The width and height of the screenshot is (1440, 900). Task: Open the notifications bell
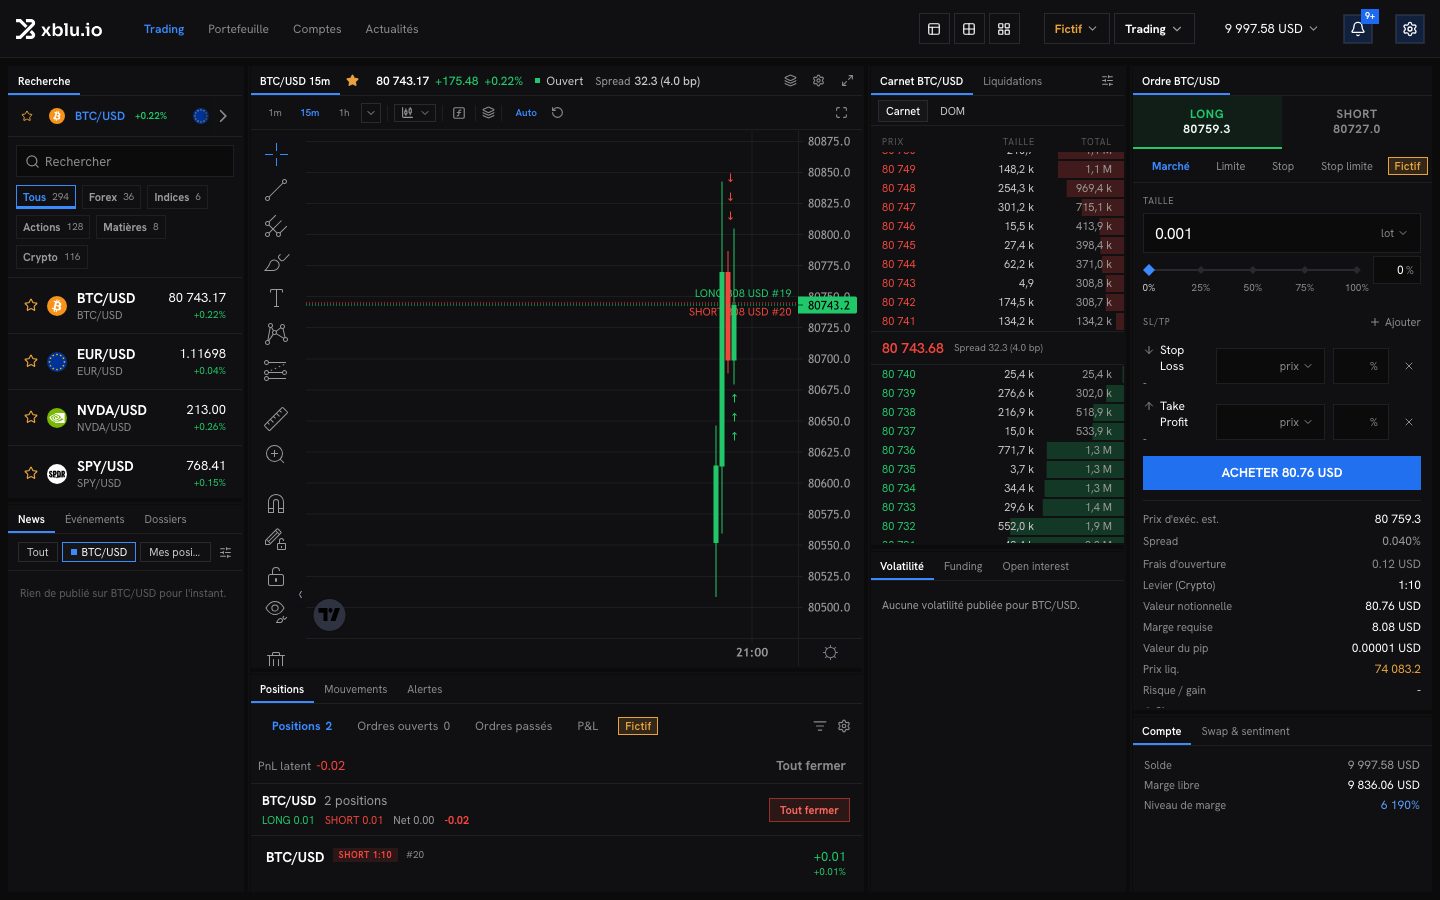pos(1358,29)
